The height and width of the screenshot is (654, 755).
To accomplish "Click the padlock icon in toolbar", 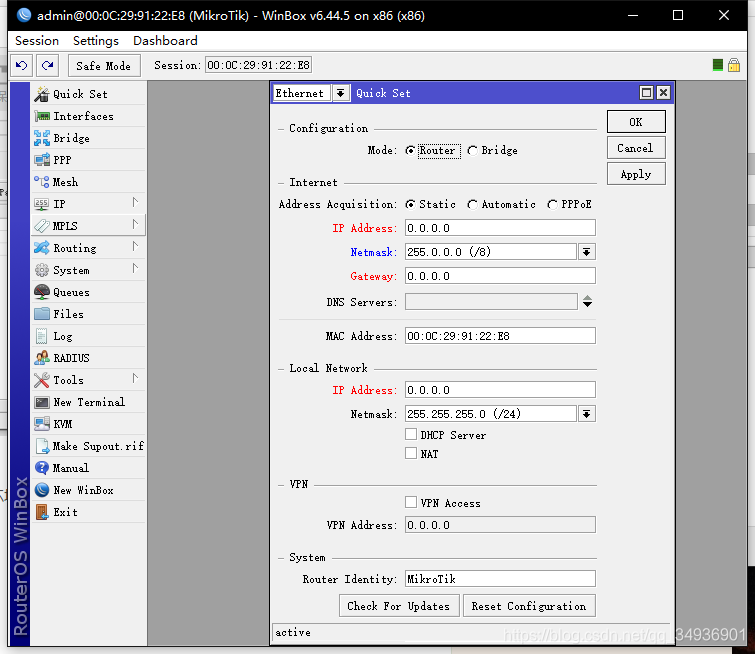I will pos(734,65).
